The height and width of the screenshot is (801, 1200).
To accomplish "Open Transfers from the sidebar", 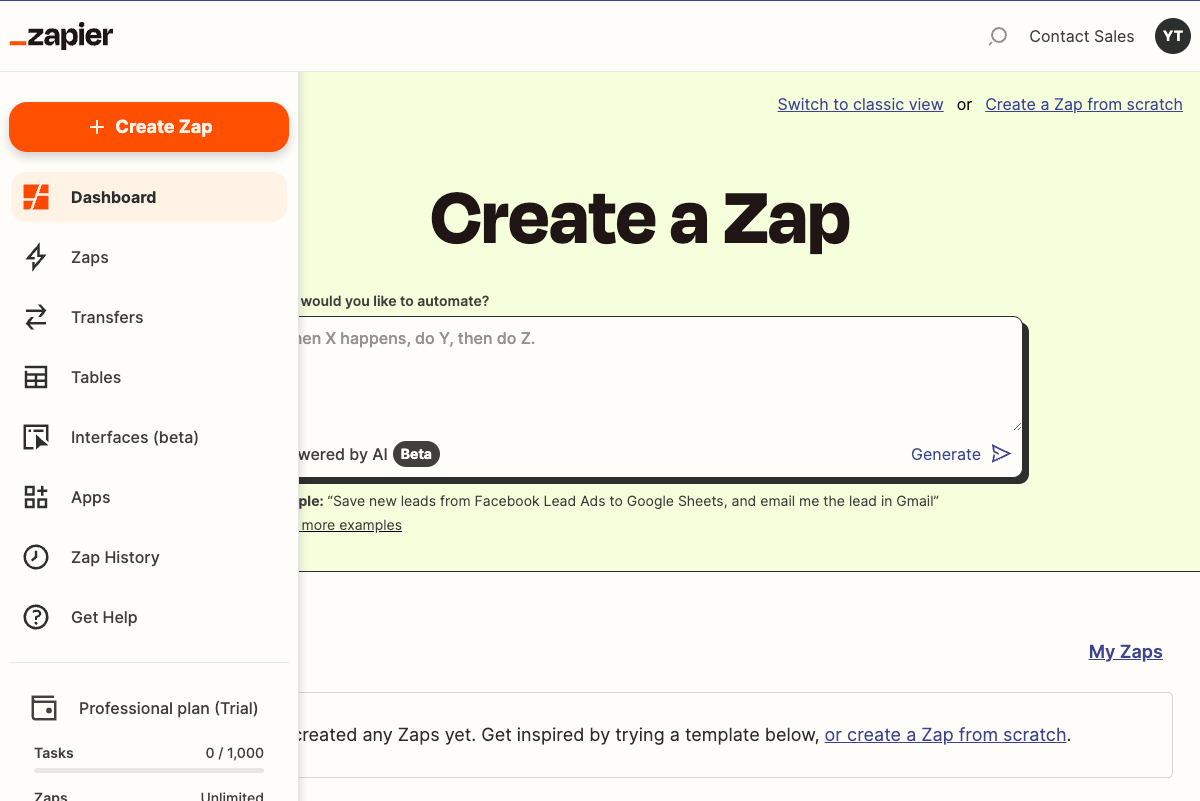I will tap(107, 317).
